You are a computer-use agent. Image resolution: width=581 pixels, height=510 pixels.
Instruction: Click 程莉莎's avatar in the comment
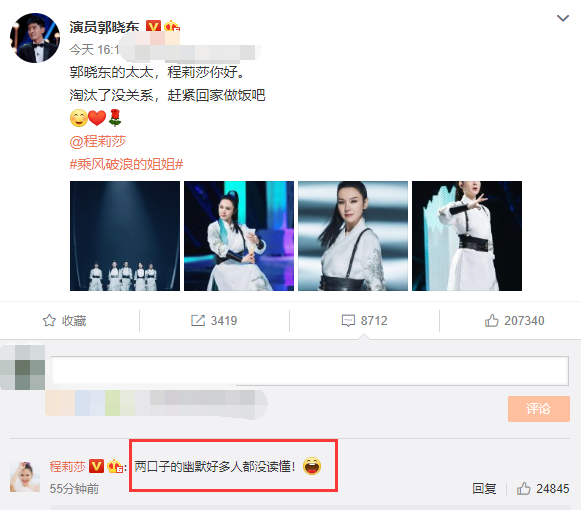(25, 477)
